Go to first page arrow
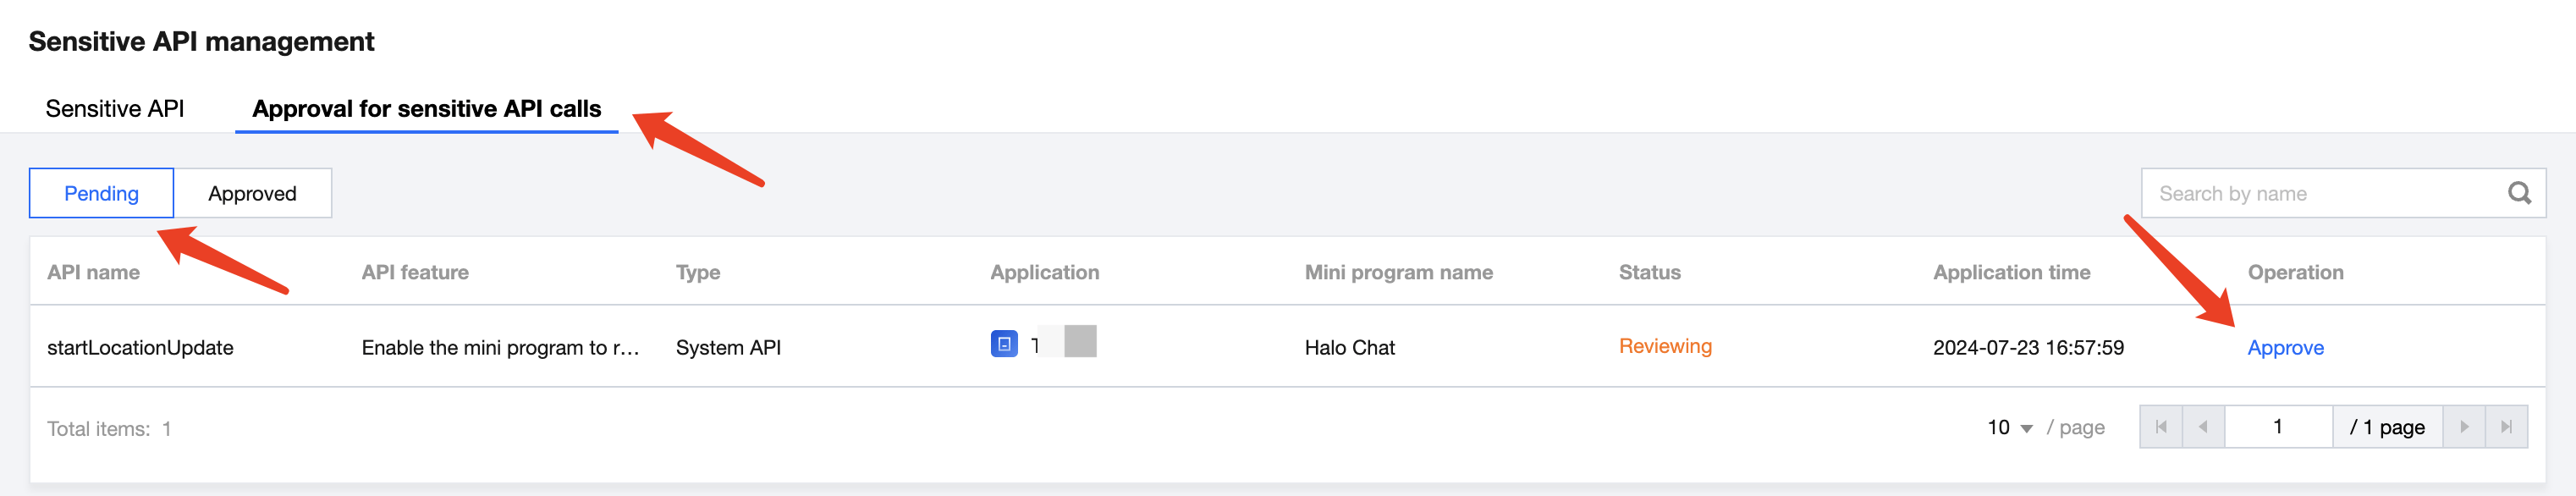 point(2161,427)
